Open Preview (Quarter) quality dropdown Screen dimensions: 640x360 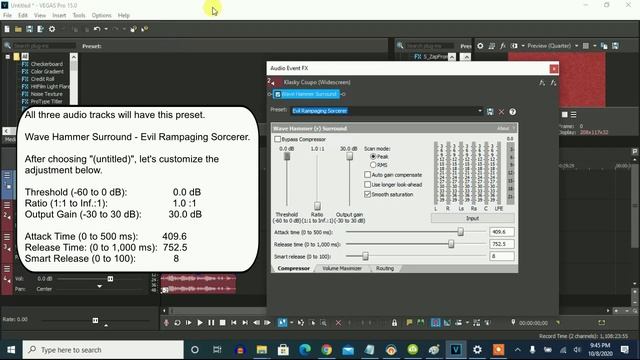coord(576,46)
